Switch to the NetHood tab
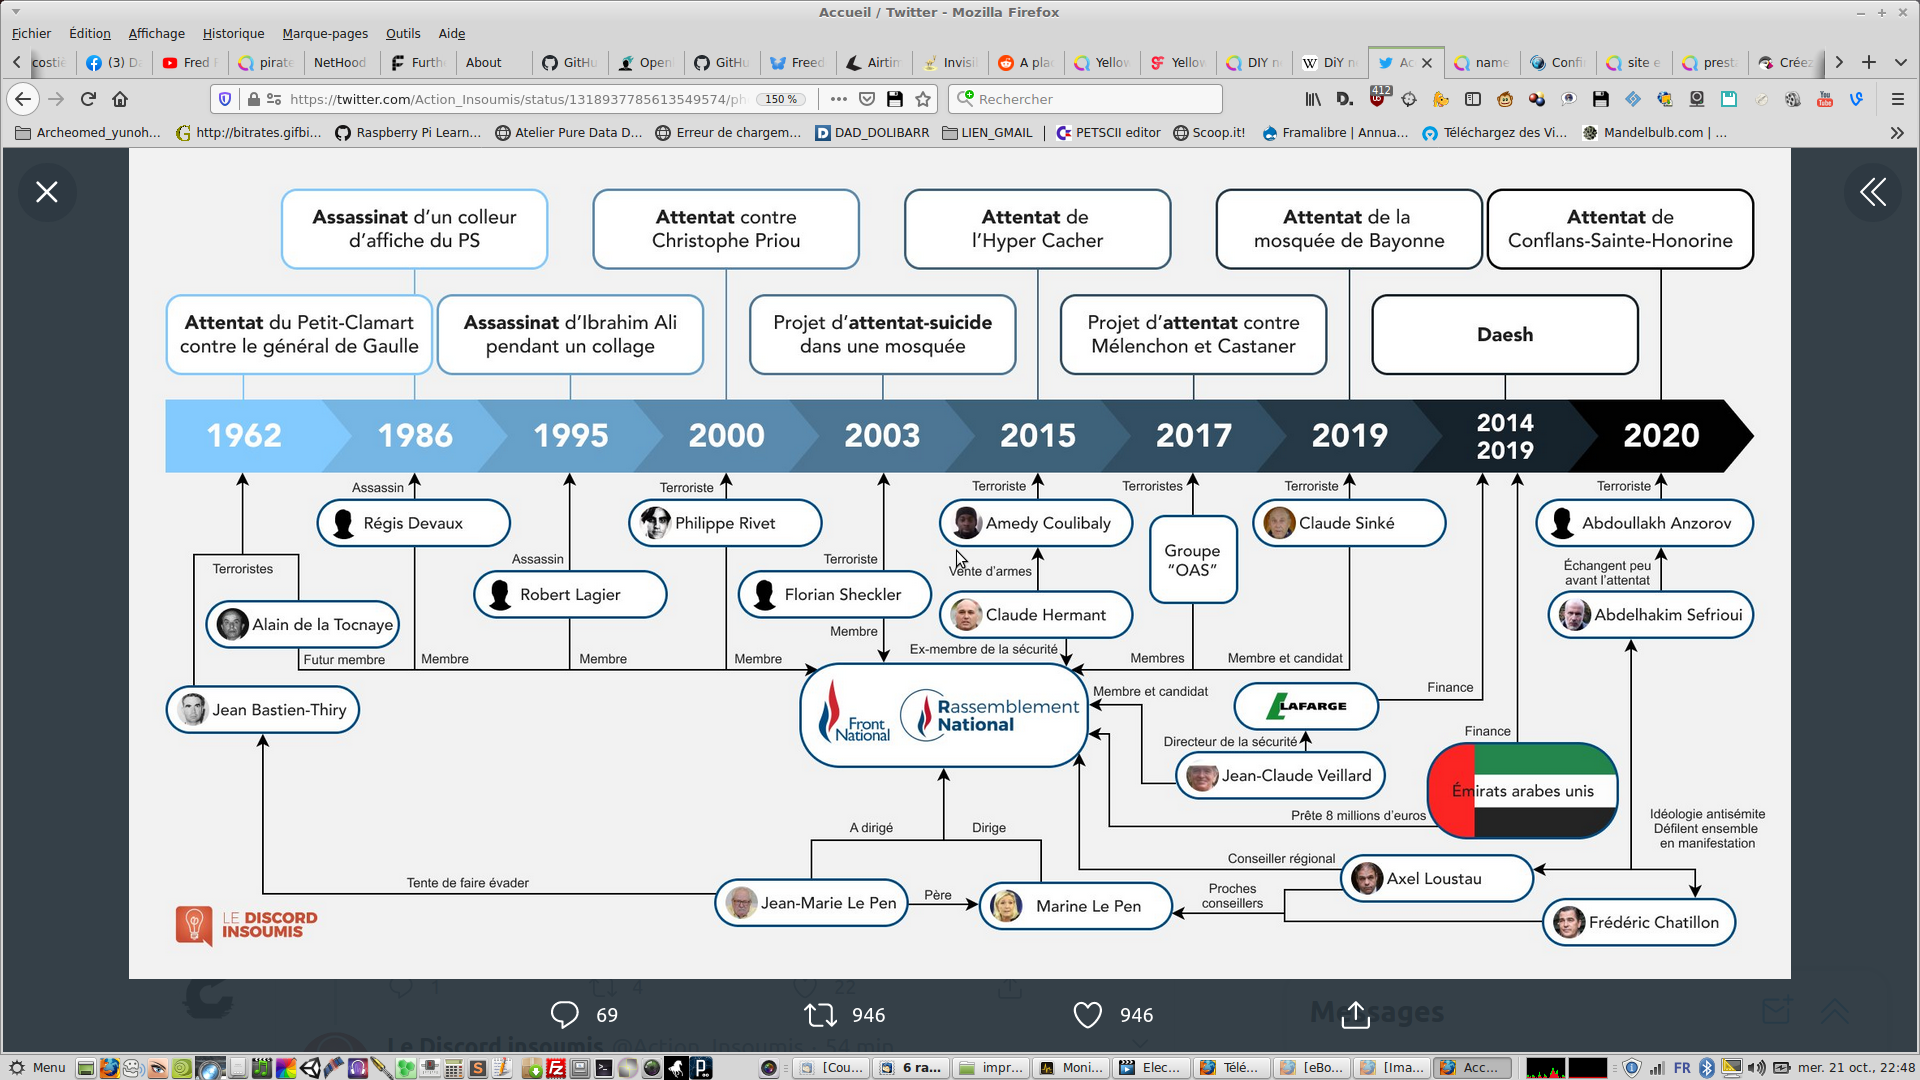1920x1080 pixels. 339,62
